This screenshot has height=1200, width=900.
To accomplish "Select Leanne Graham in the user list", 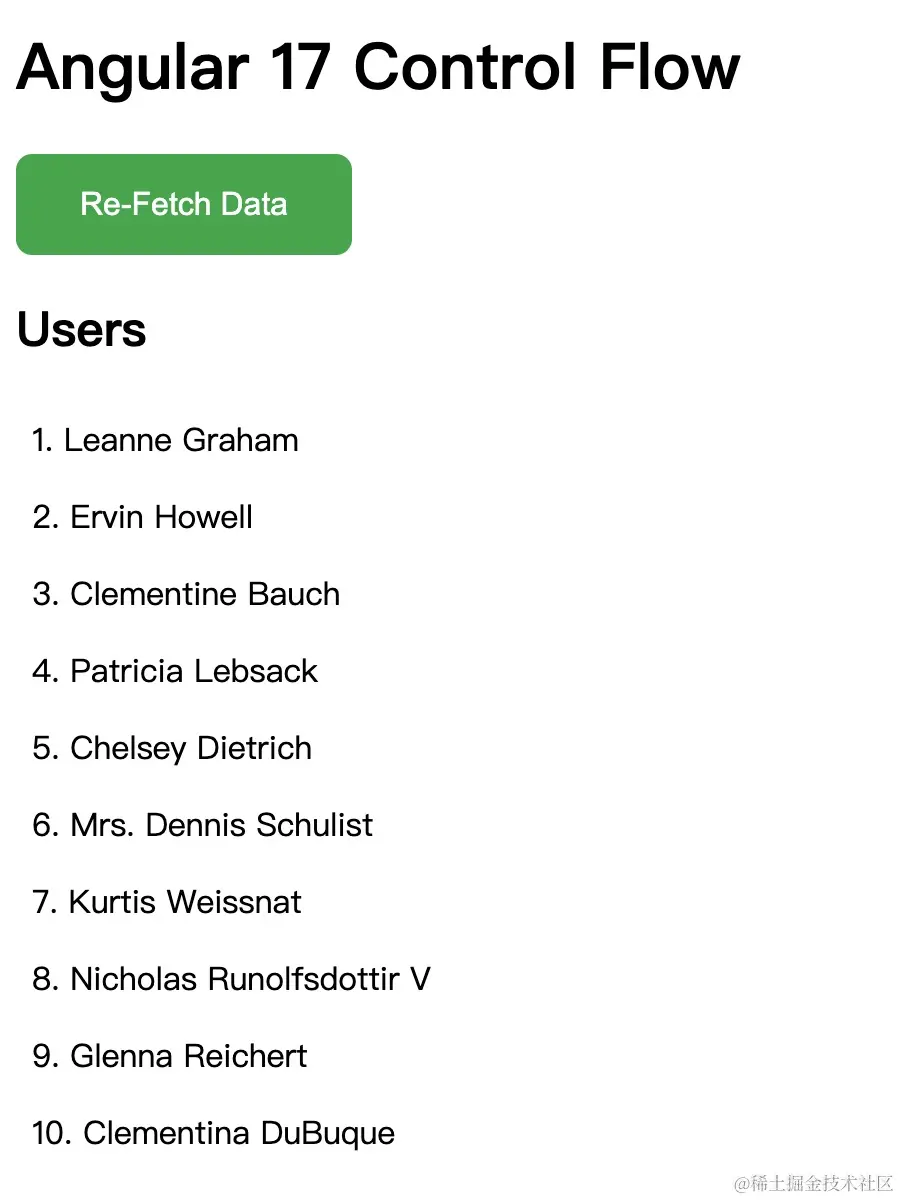I will tap(180, 440).
